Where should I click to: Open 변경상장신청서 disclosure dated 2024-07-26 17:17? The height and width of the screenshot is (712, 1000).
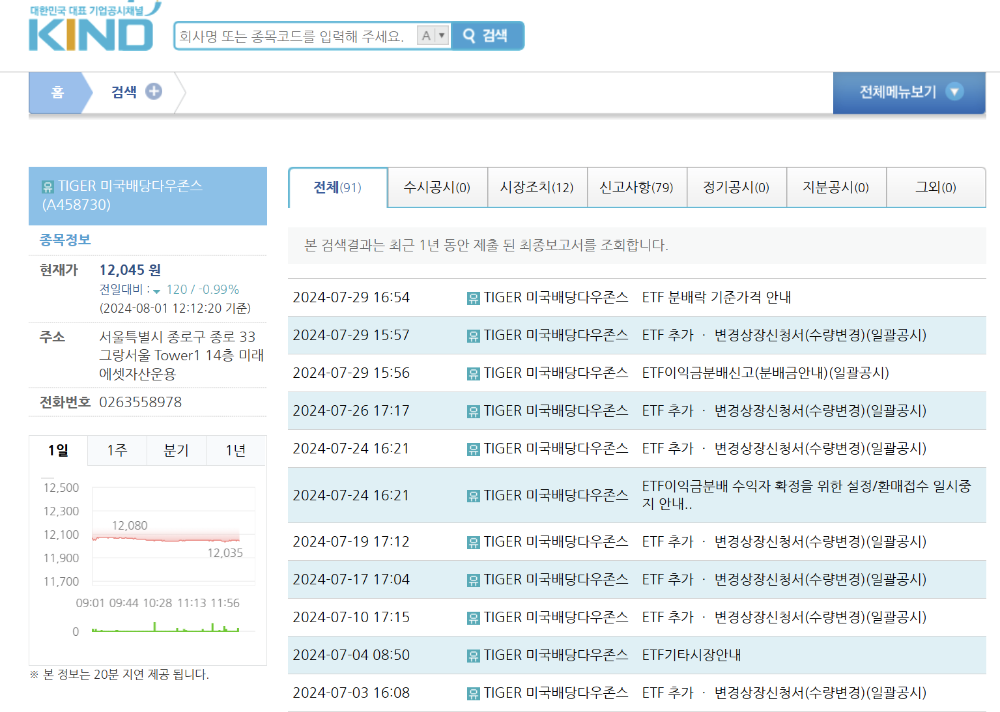tap(784, 411)
